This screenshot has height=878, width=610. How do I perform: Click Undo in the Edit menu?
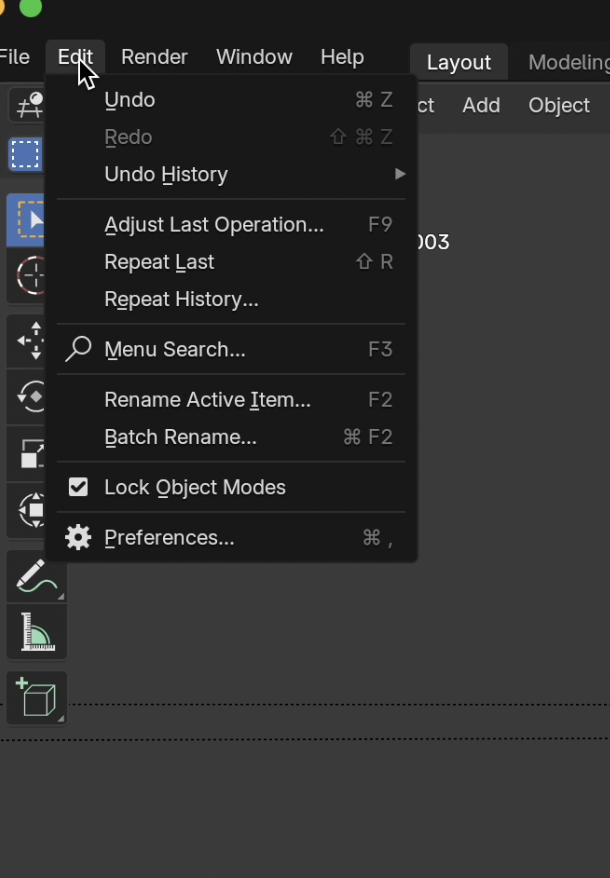130,100
